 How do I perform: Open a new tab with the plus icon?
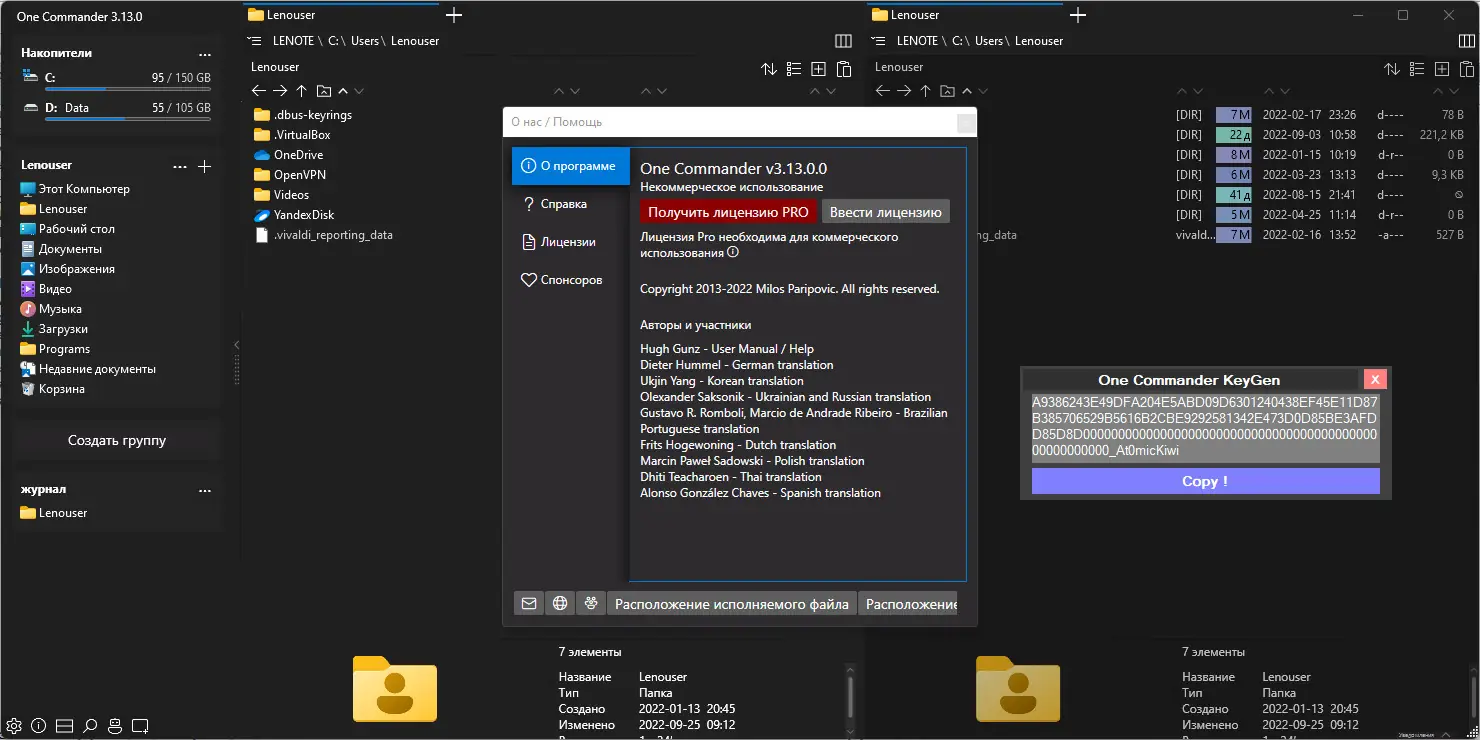(x=453, y=15)
